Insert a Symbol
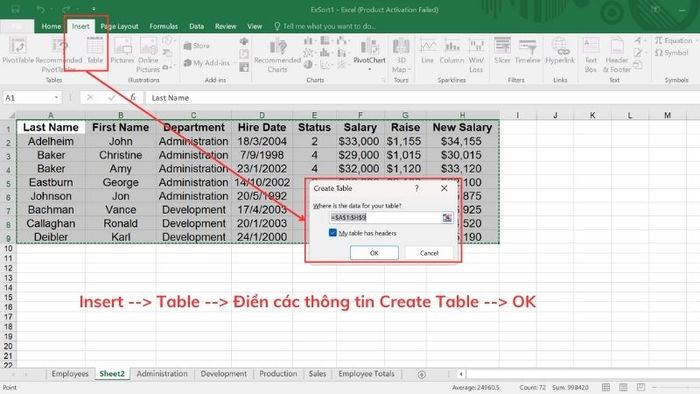 pos(671,53)
